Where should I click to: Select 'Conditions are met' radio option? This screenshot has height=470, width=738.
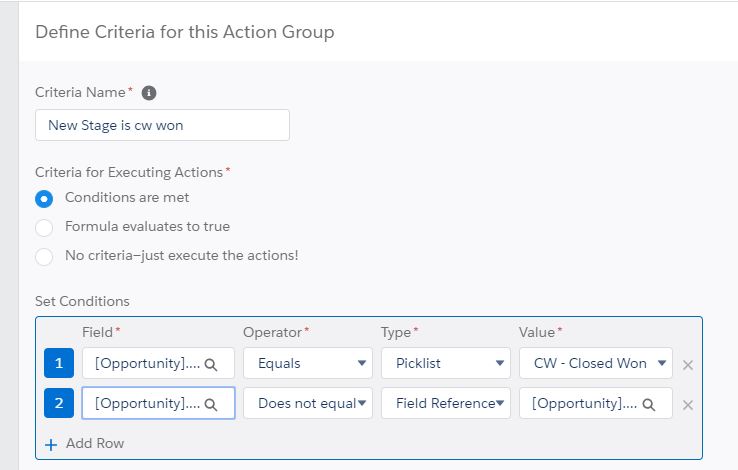pos(44,198)
